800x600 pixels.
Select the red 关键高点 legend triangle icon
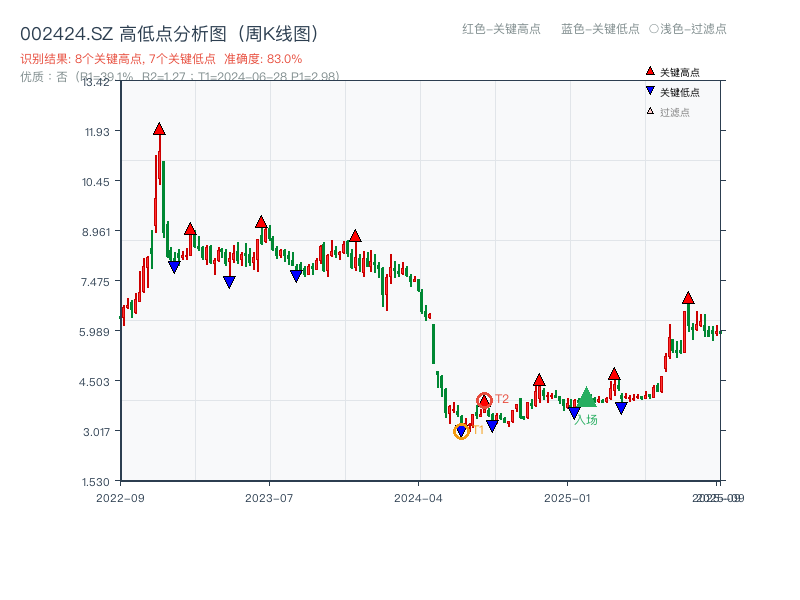point(650,71)
